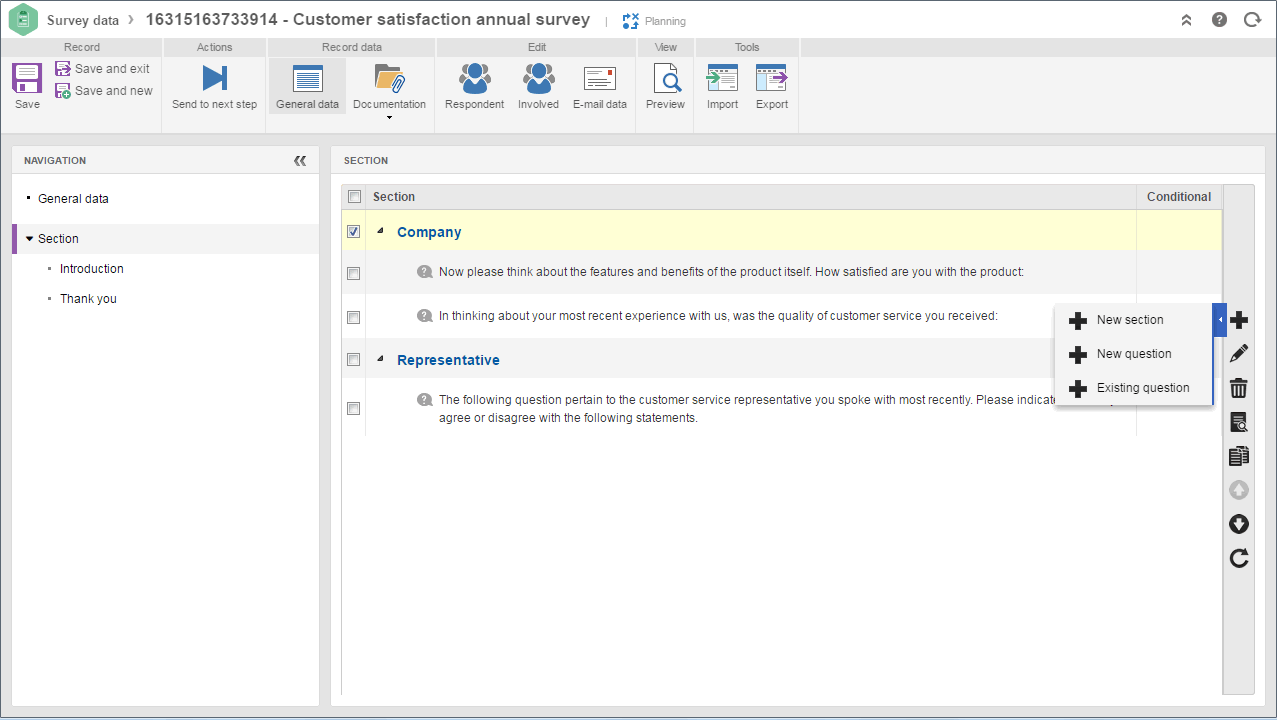The image size is (1277, 720).
Task: Click the add plus icon in sidebar
Action: coord(1239,320)
